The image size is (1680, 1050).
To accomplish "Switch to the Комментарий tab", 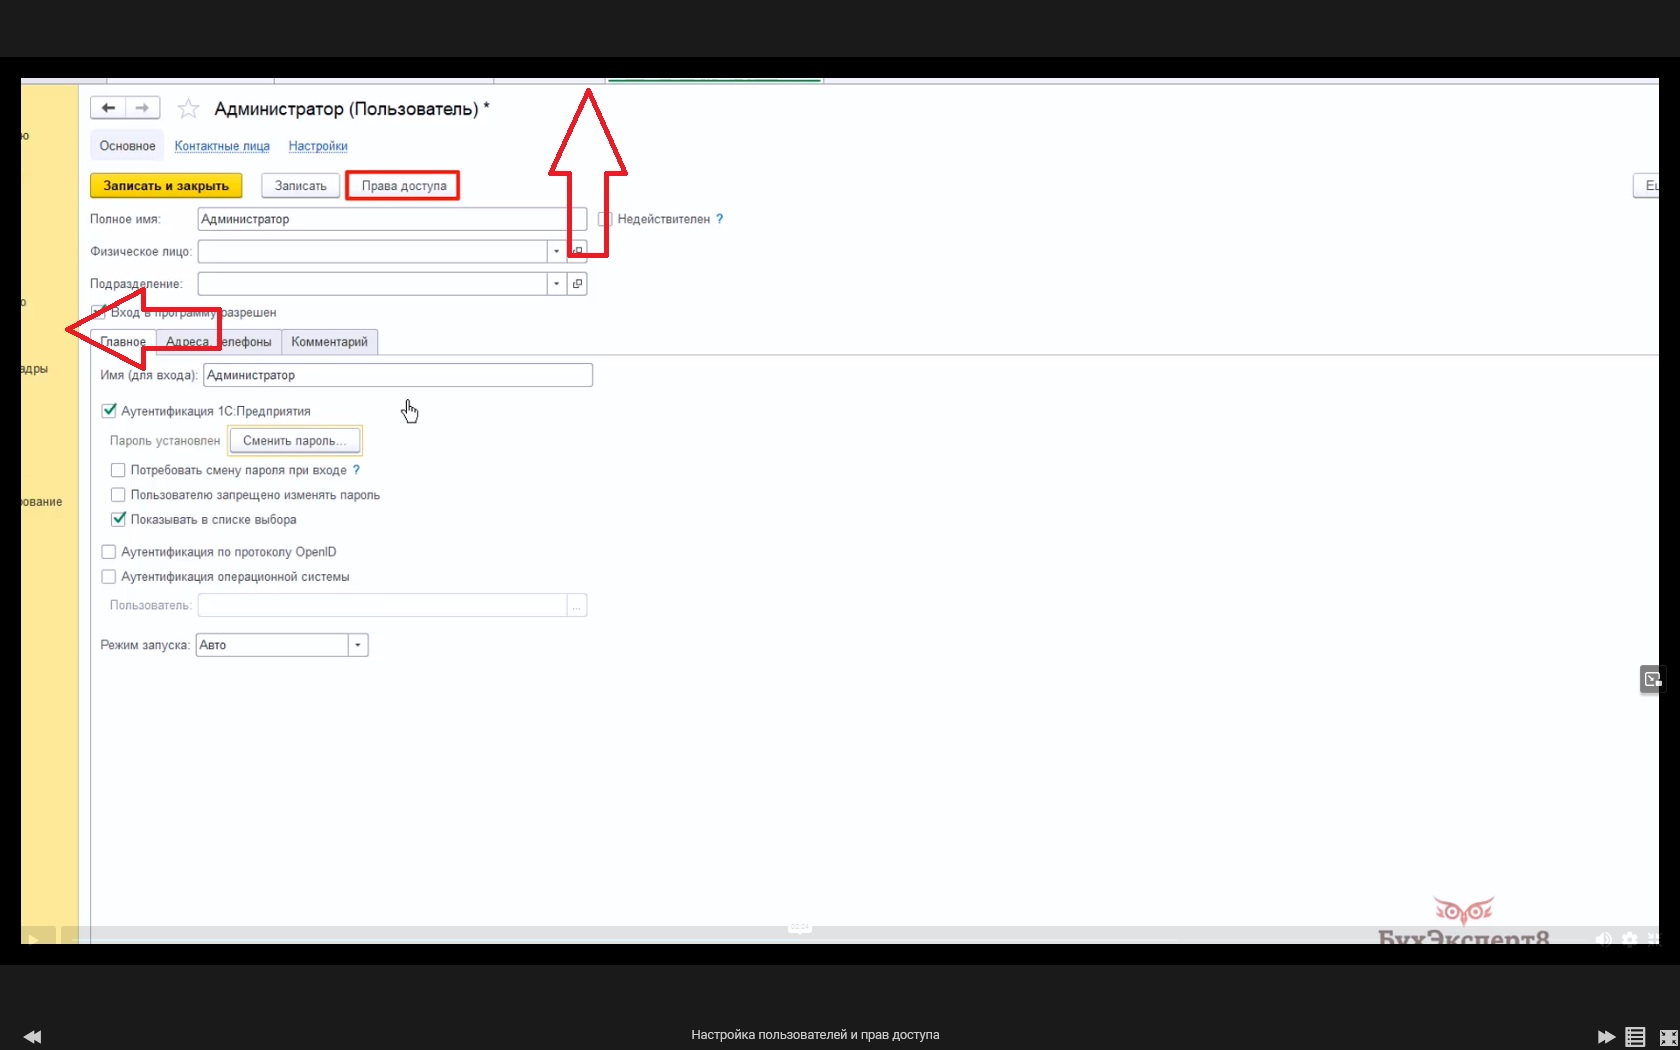I will click(x=329, y=342).
